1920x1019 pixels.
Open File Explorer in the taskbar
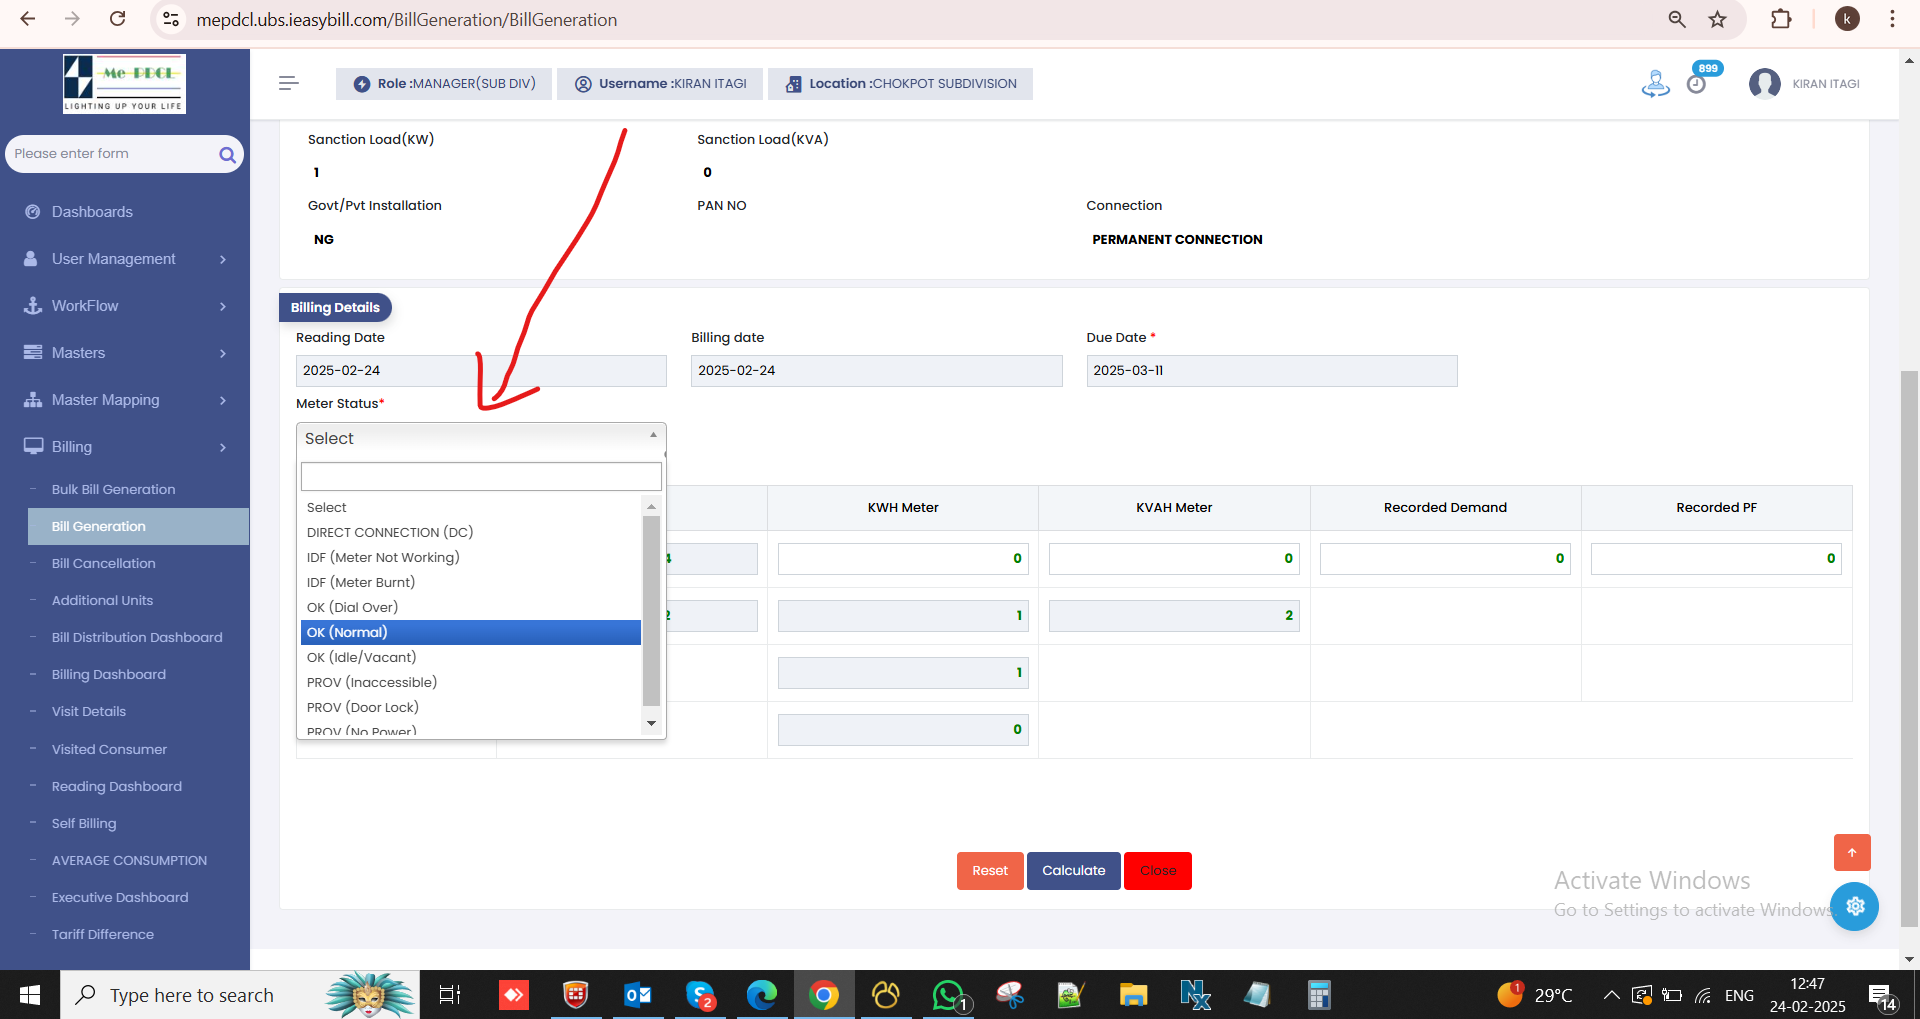click(x=1133, y=995)
